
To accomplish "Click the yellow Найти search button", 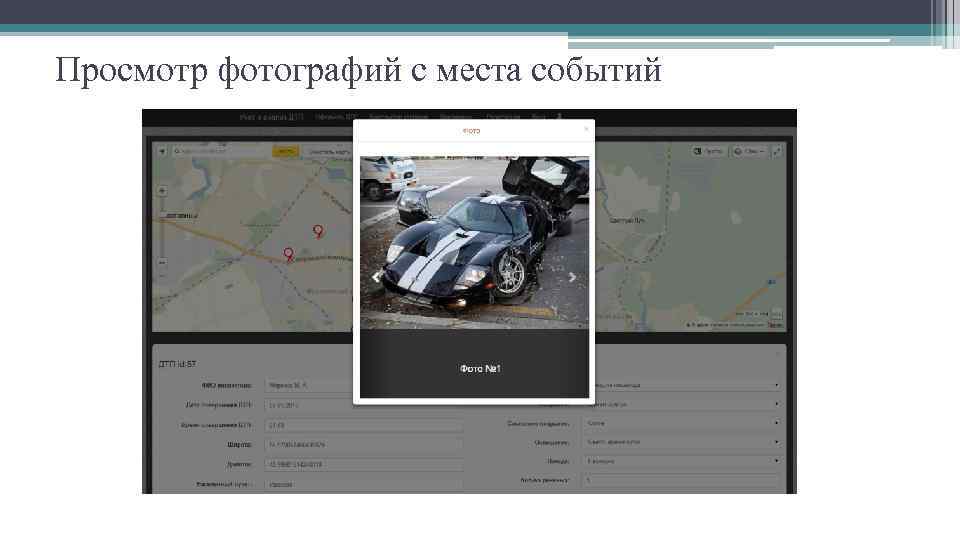I will 285,151.
